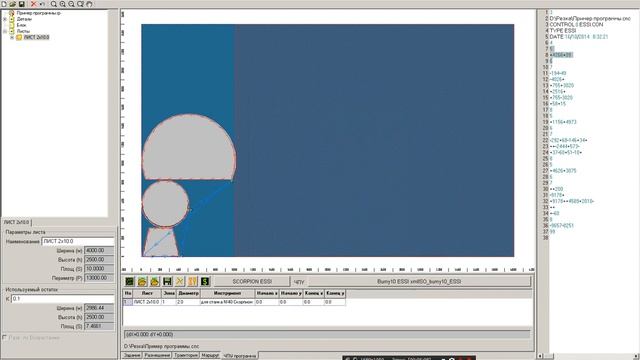The height and width of the screenshot is (360, 640).
Task: Select the ЧПУ программа tab
Action: pyautogui.click(x=240, y=356)
